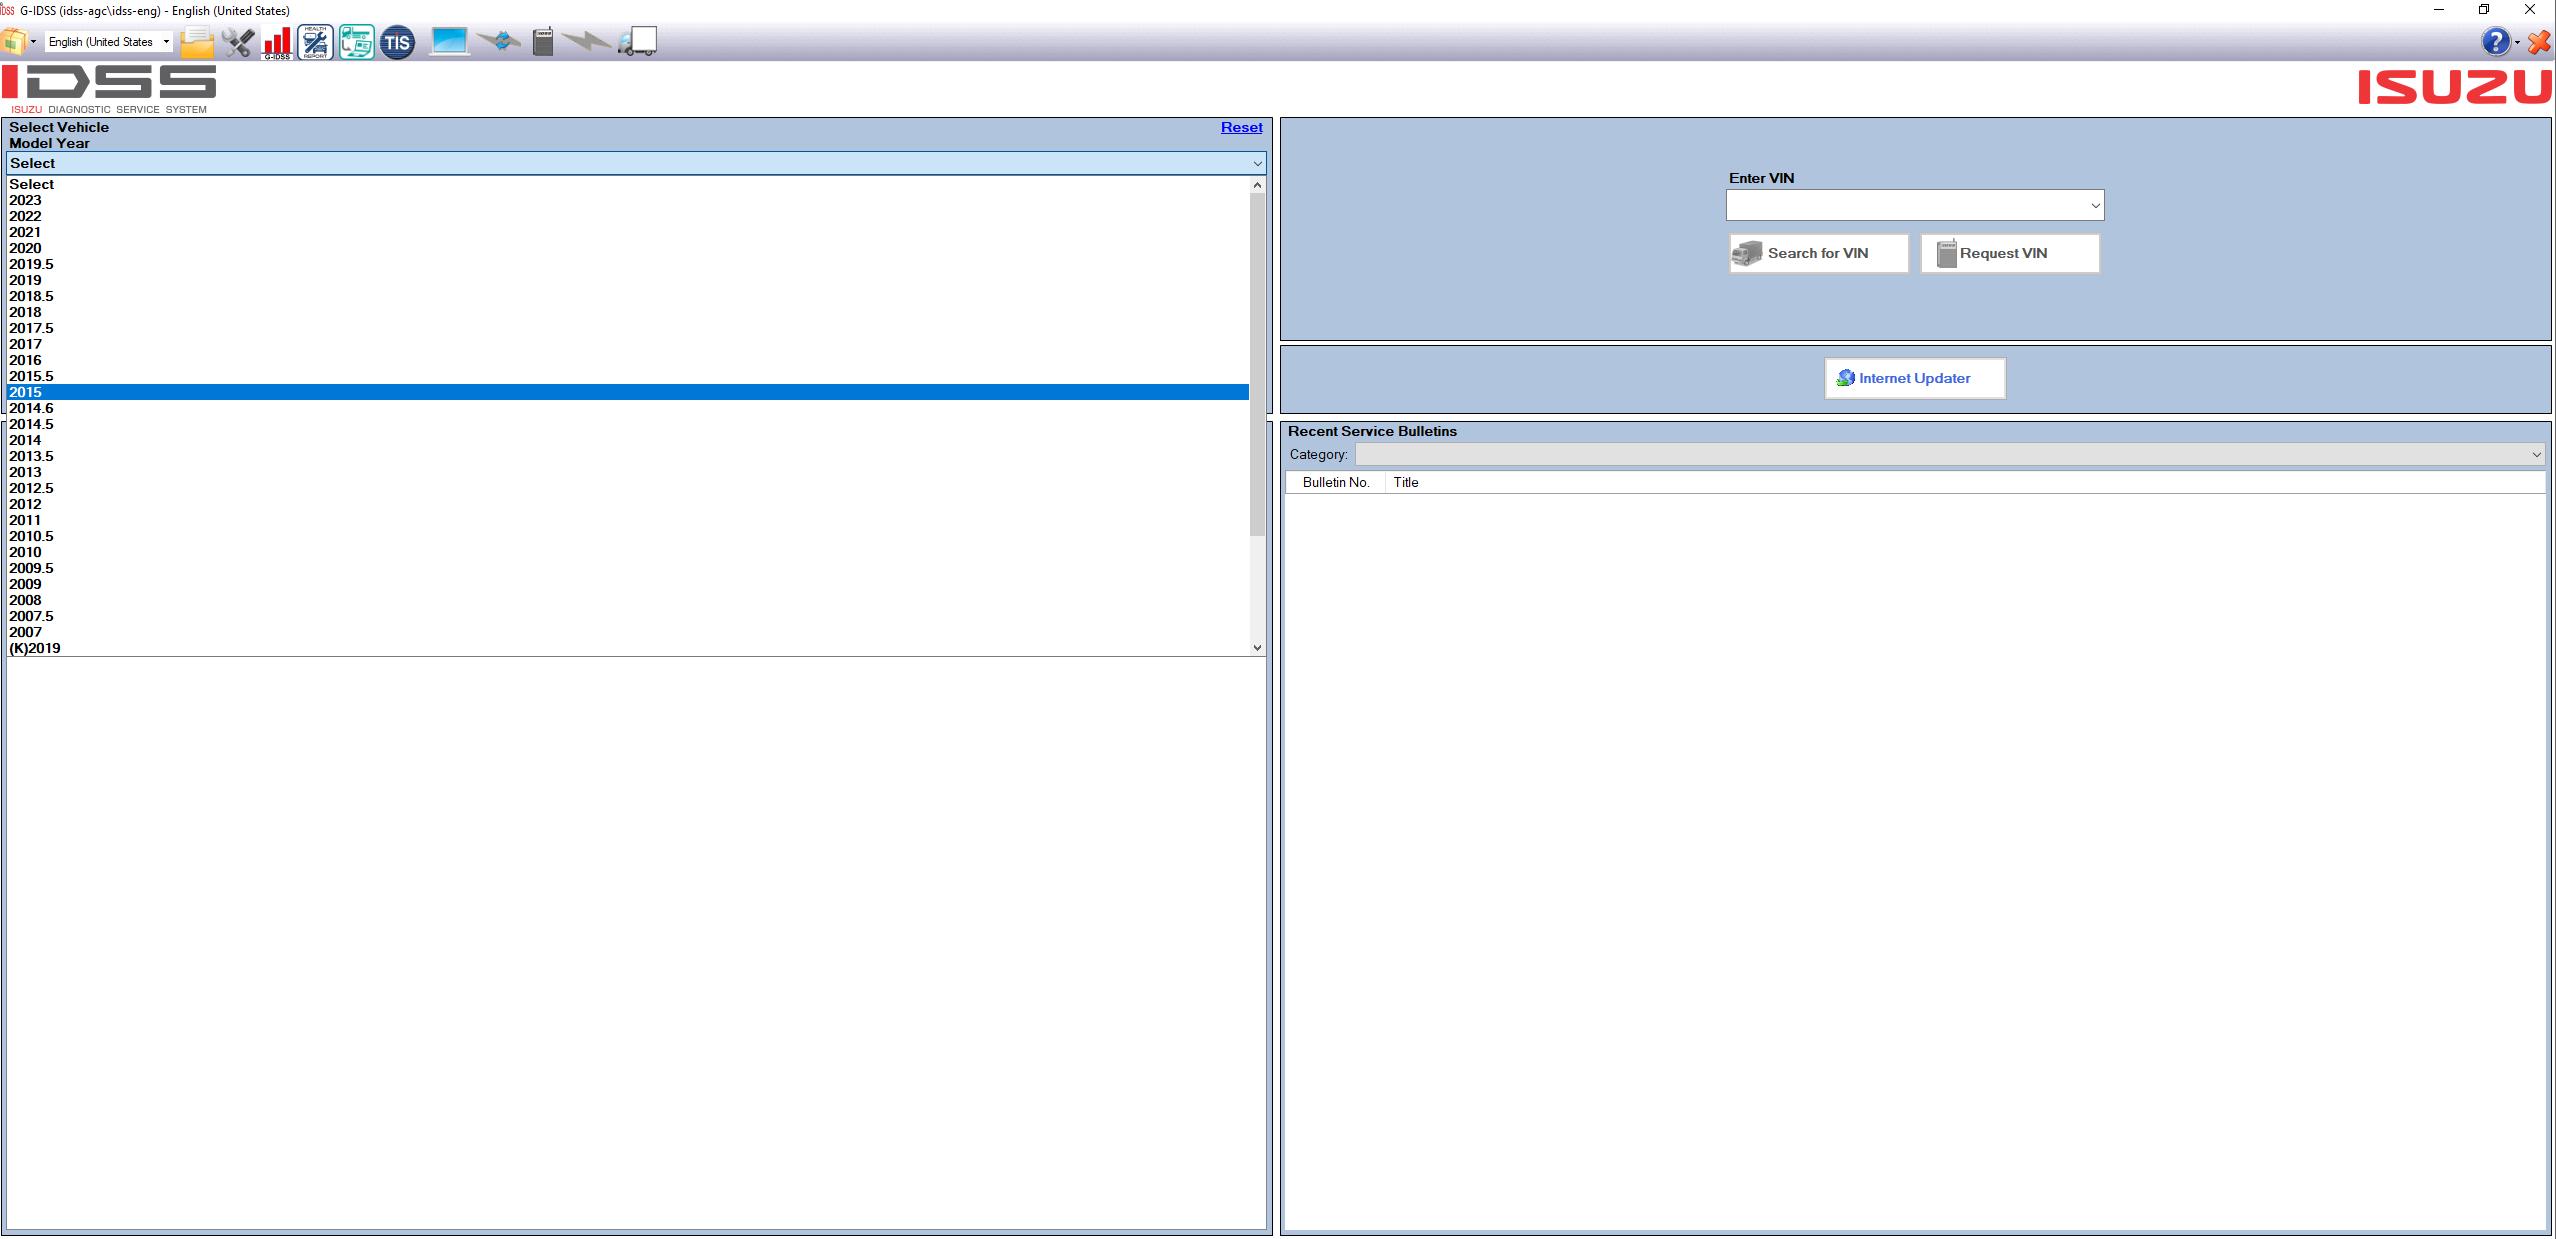The width and height of the screenshot is (2556, 1239).
Task: Expand the Enter VIN combo box
Action: (x=2095, y=206)
